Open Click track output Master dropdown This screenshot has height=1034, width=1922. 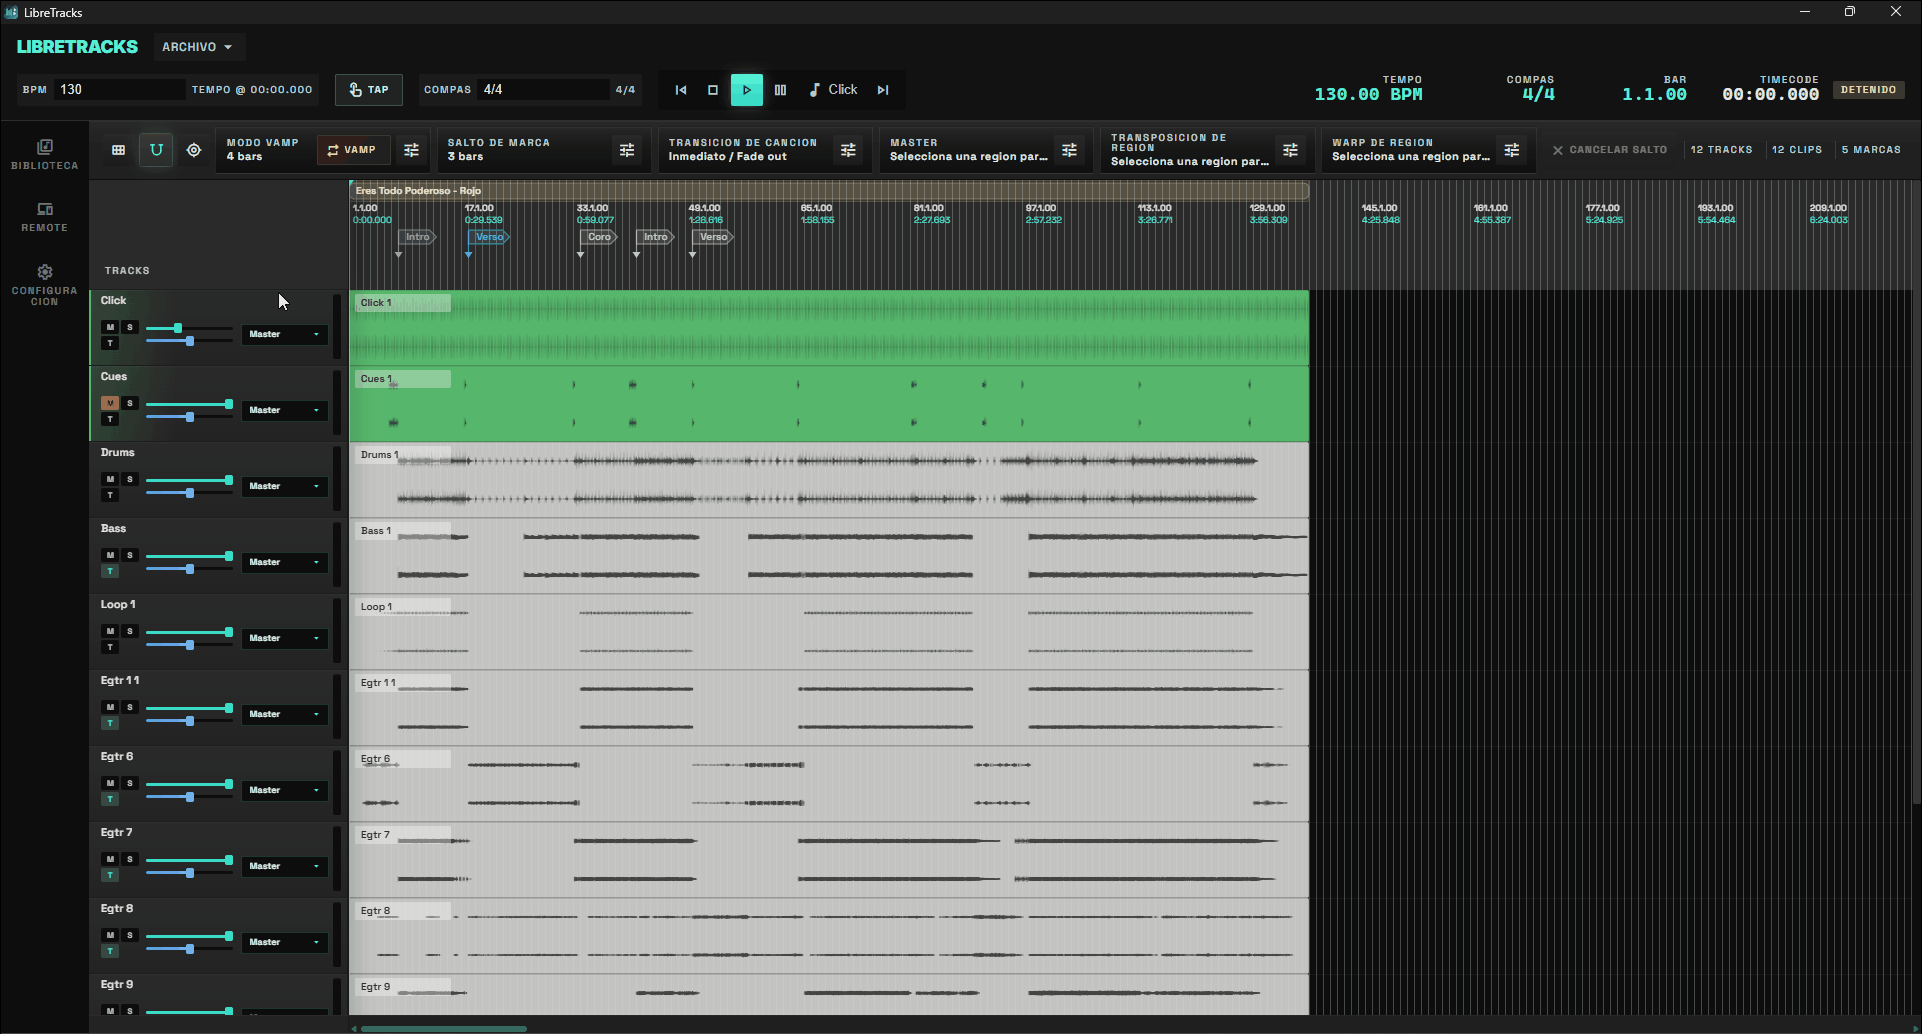(x=284, y=334)
